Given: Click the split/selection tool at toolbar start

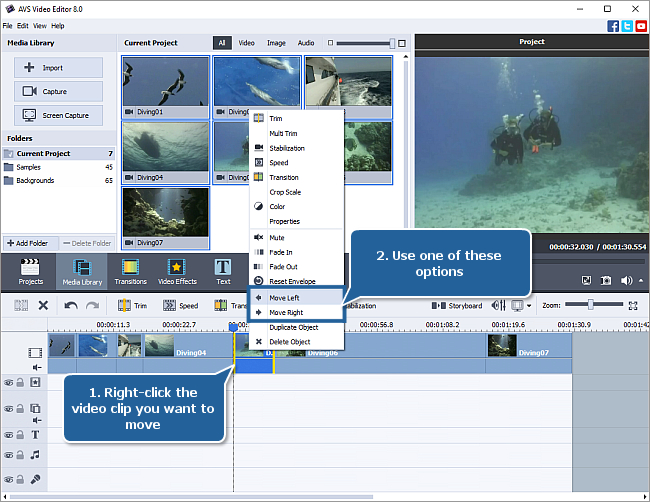Looking at the screenshot, I should 21,306.
